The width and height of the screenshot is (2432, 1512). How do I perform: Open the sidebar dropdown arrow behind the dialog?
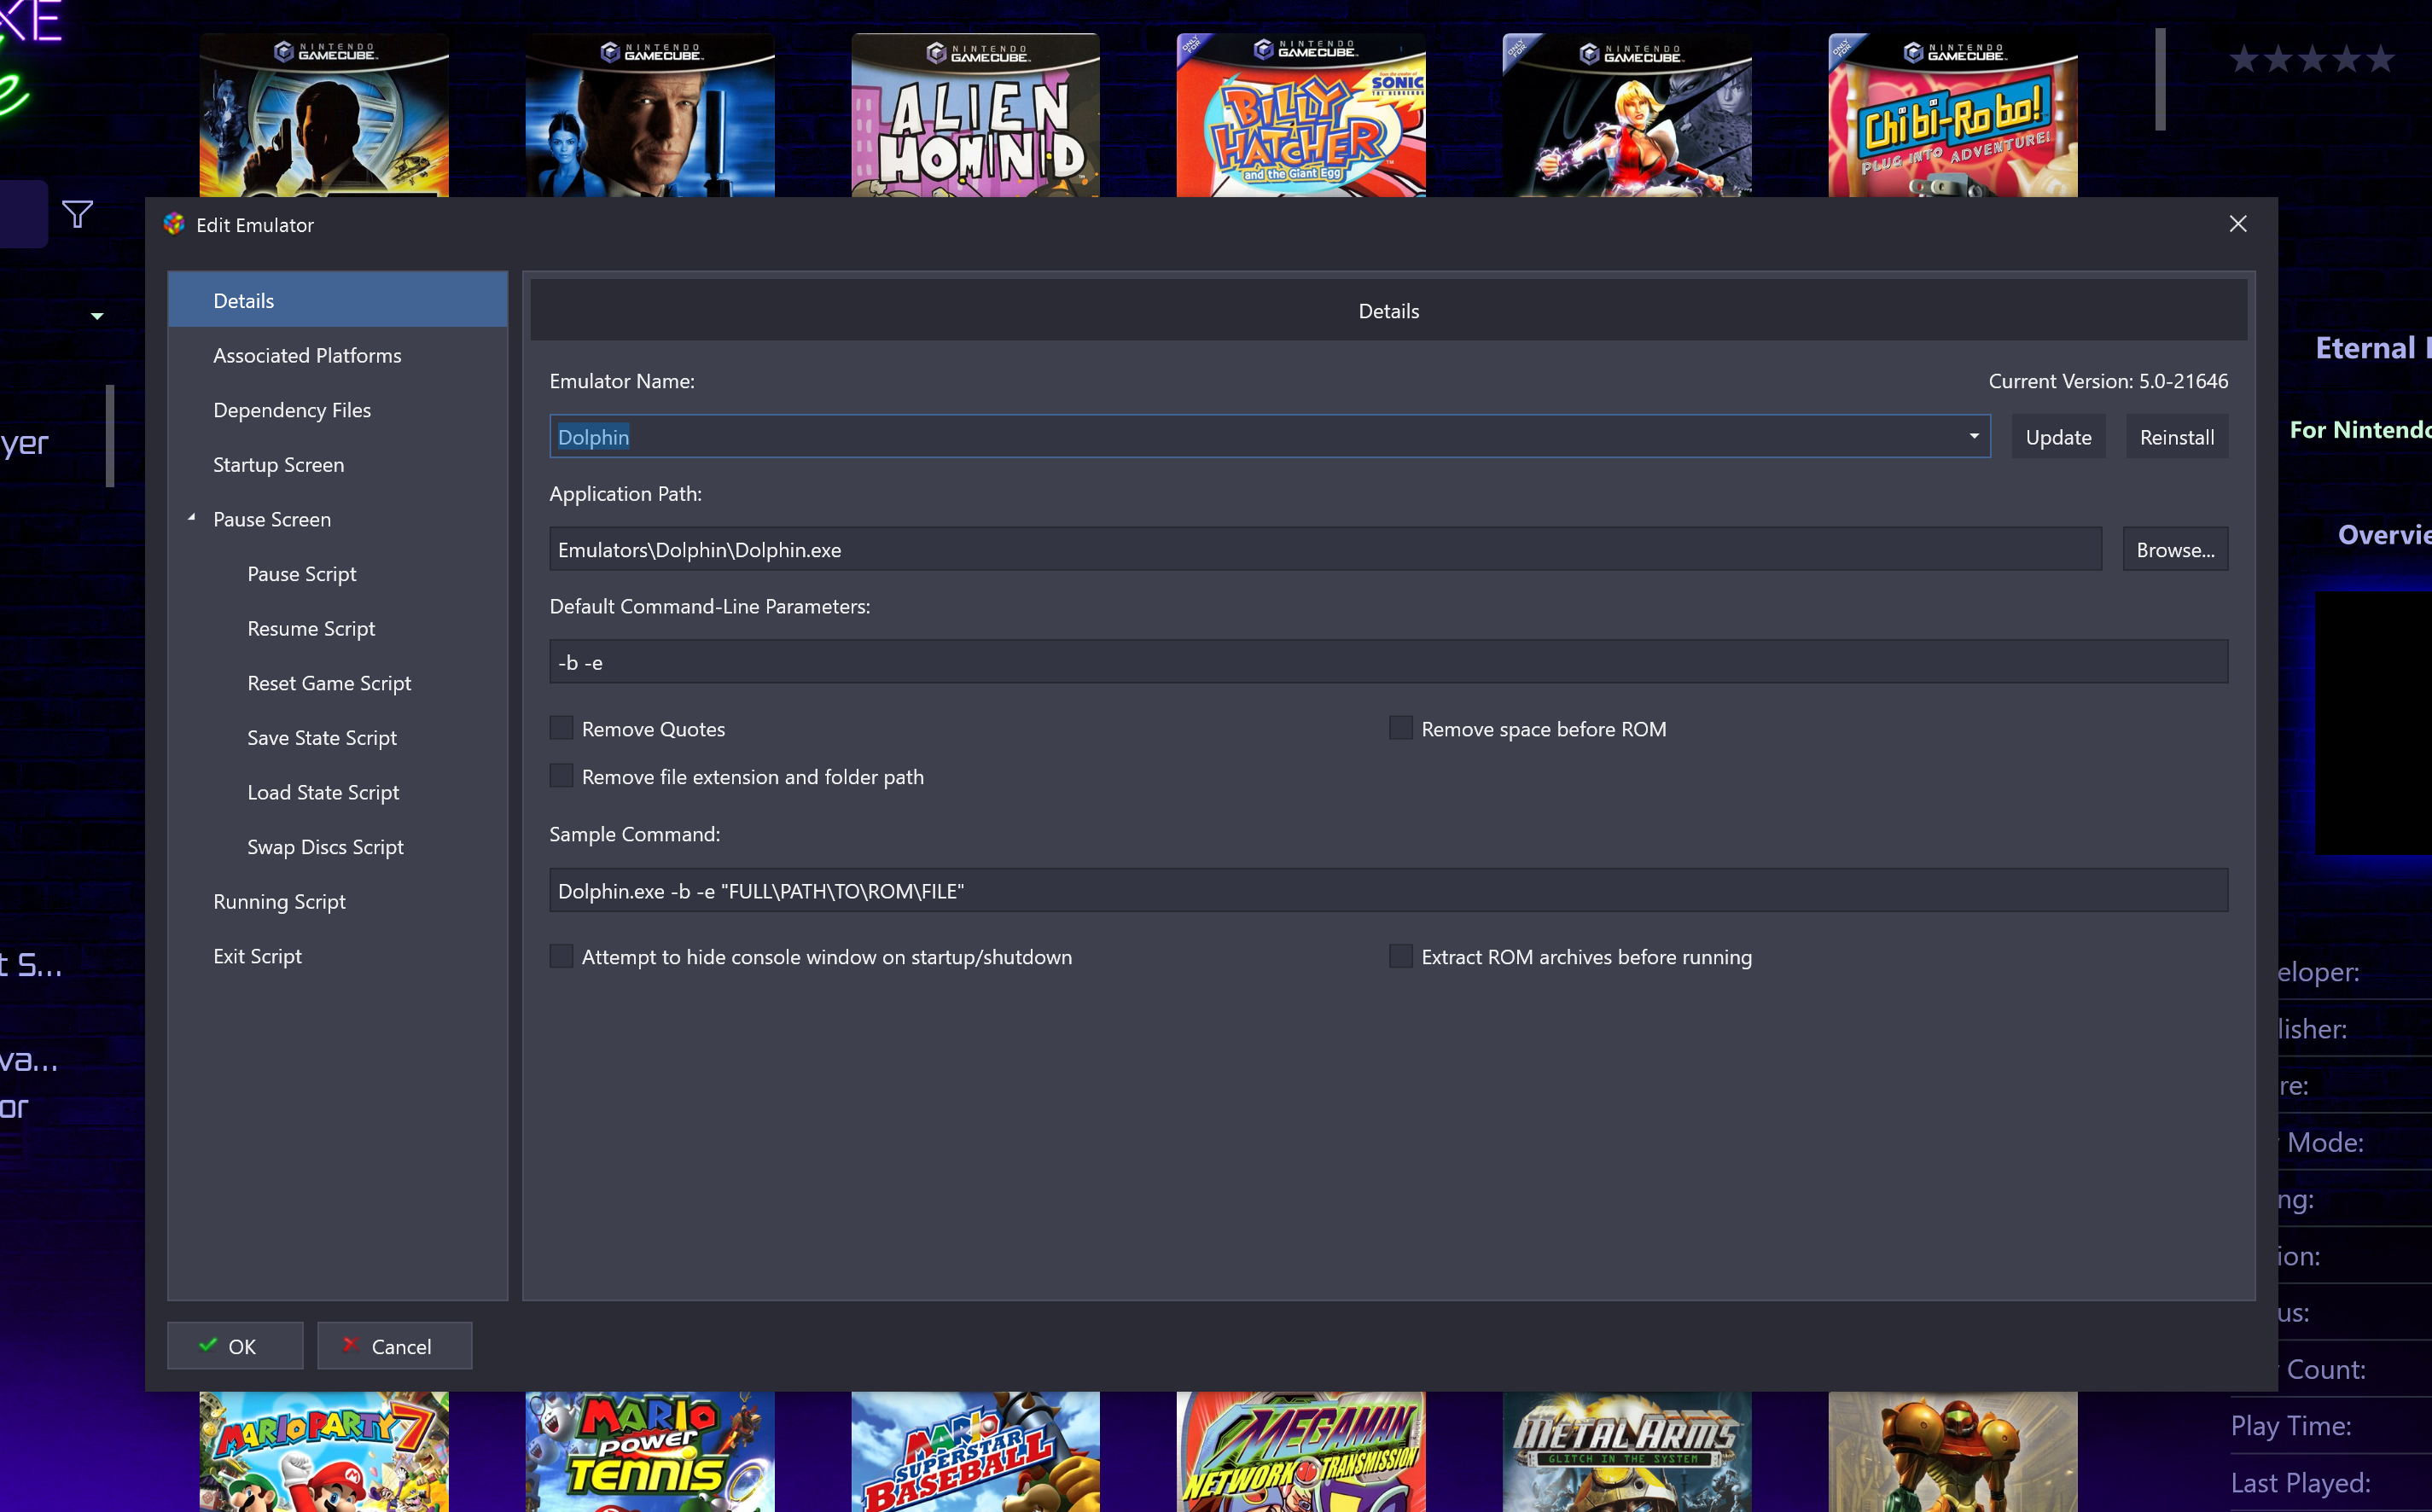[x=97, y=316]
